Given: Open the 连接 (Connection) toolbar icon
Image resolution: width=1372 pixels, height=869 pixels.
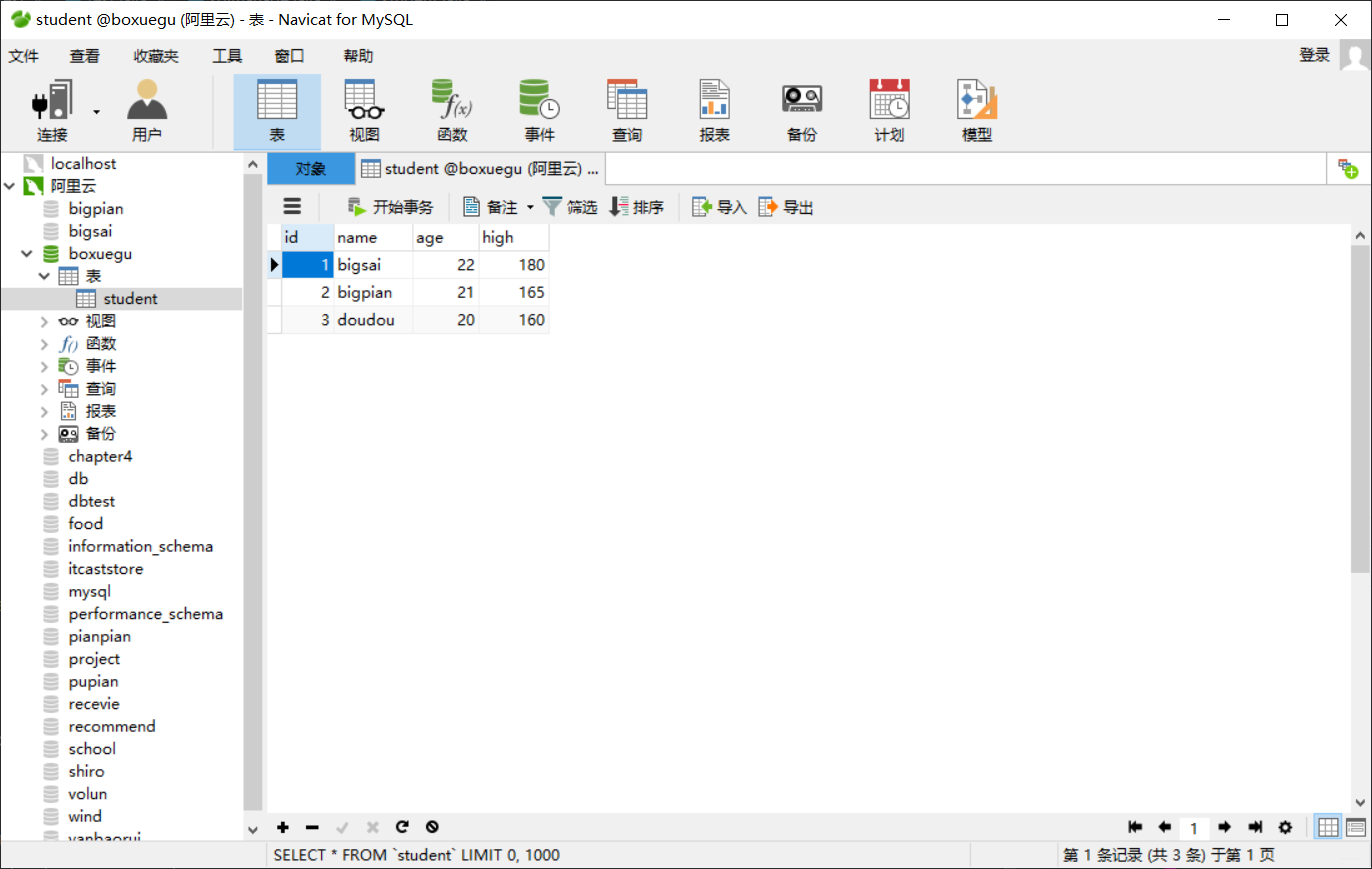Looking at the screenshot, I should coord(52,111).
